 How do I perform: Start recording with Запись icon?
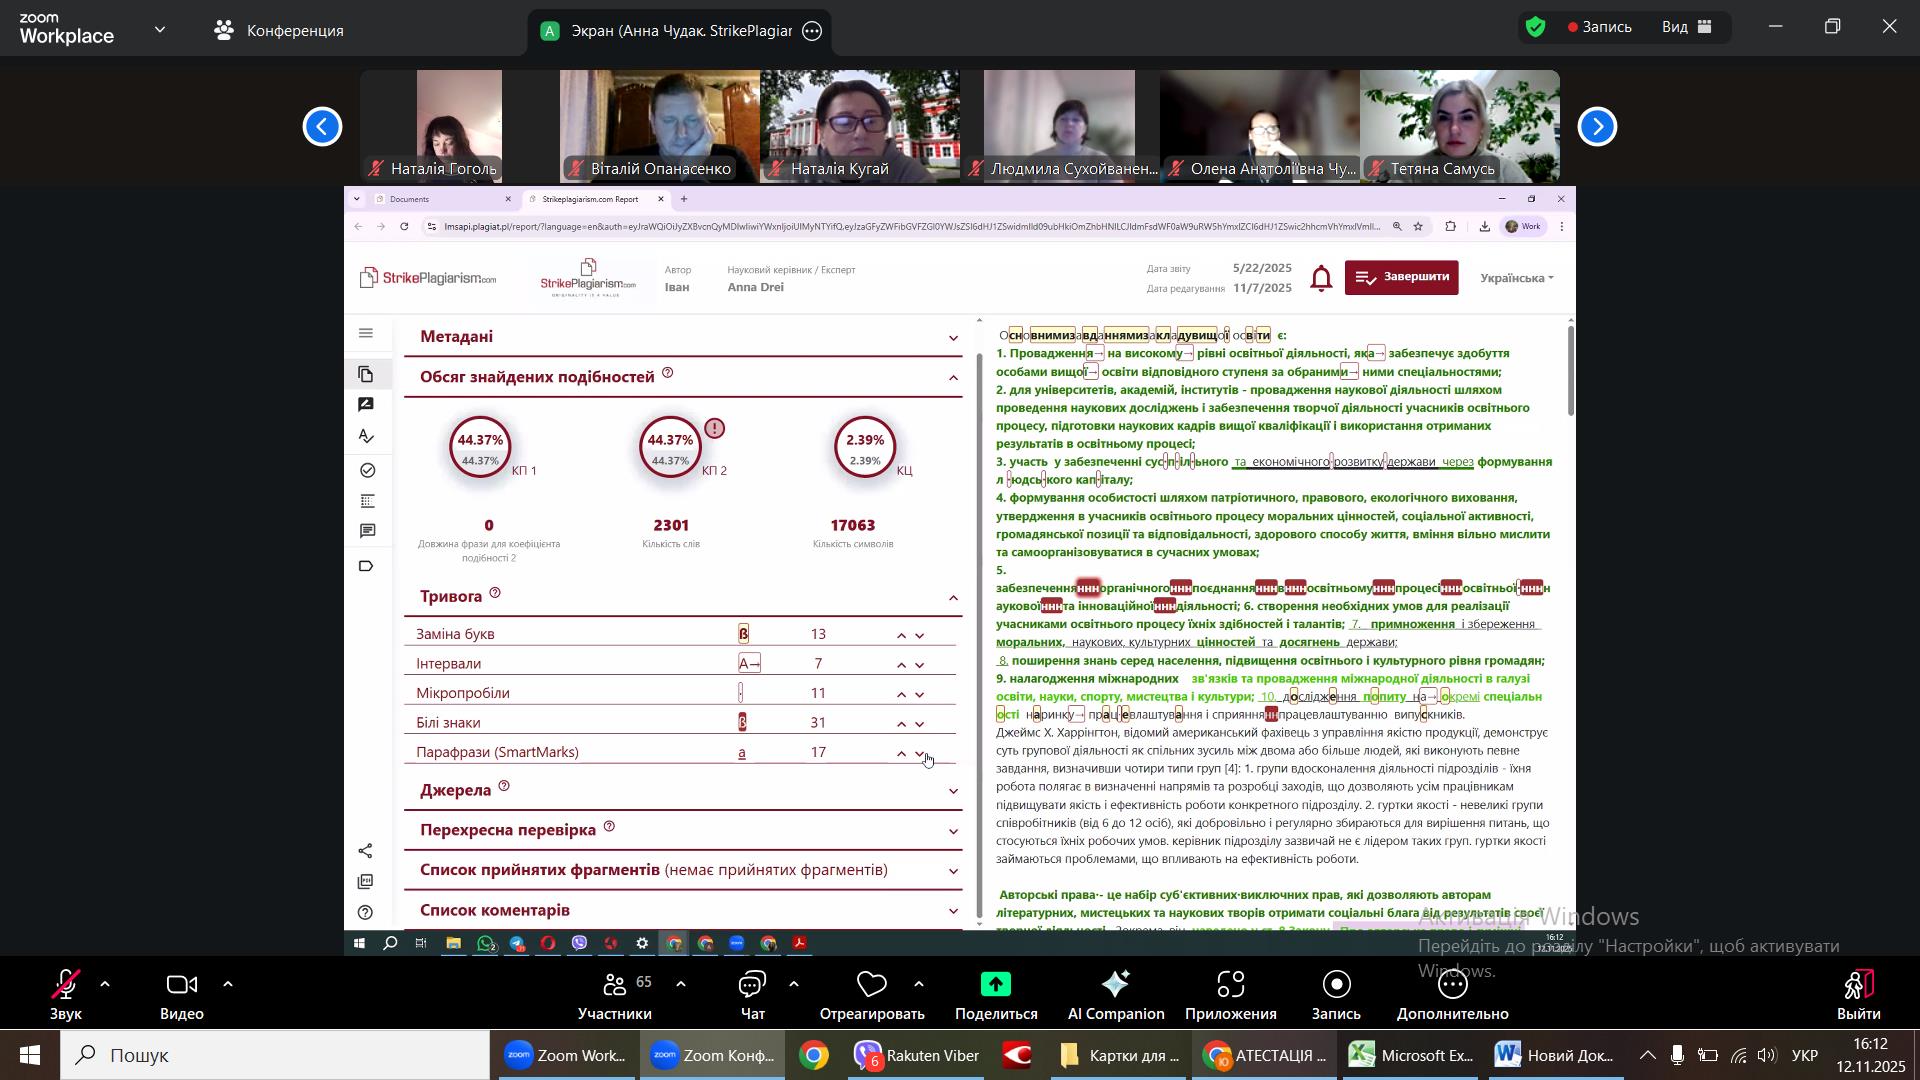click(x=1336, y=986)
